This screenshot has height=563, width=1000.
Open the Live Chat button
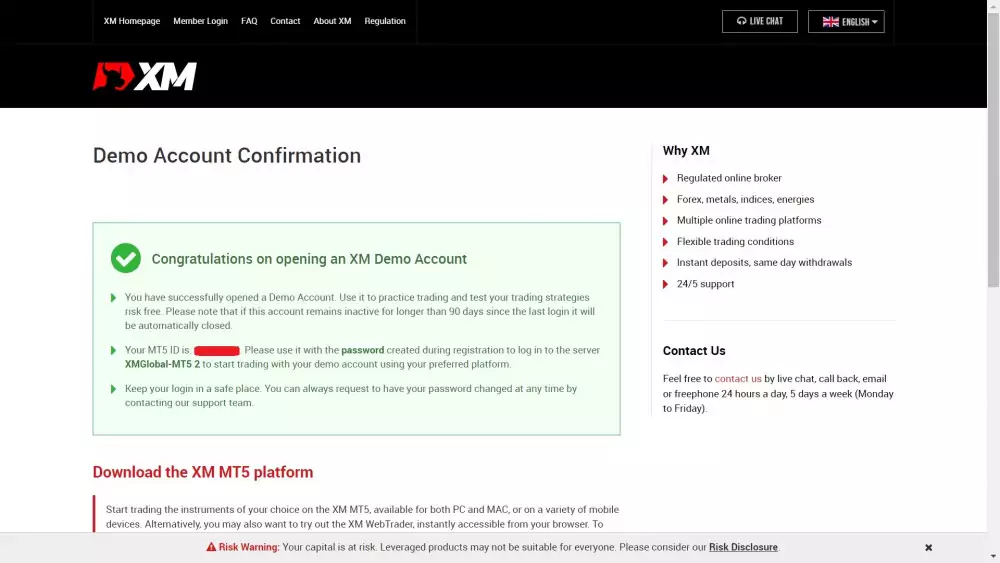(760, 22)
